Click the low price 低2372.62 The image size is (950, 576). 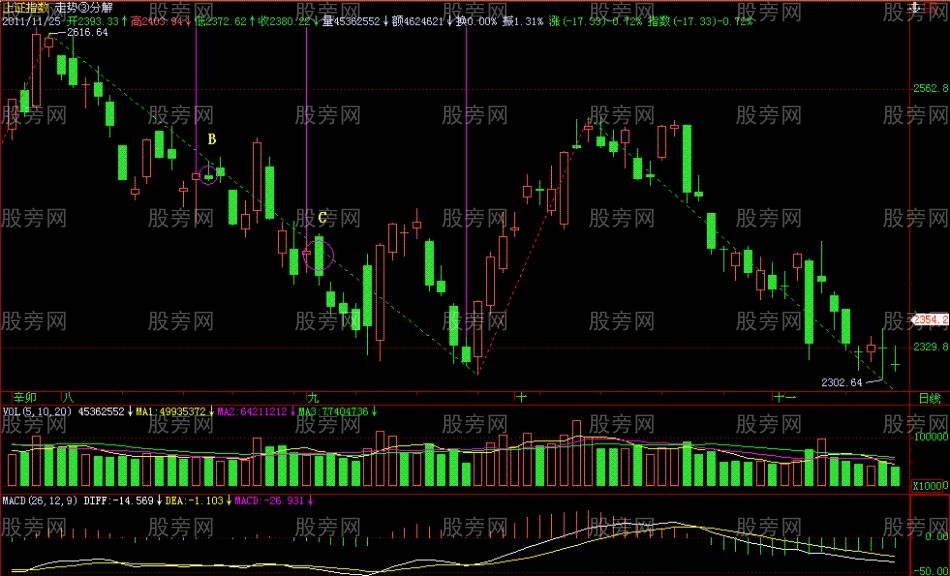221,21
